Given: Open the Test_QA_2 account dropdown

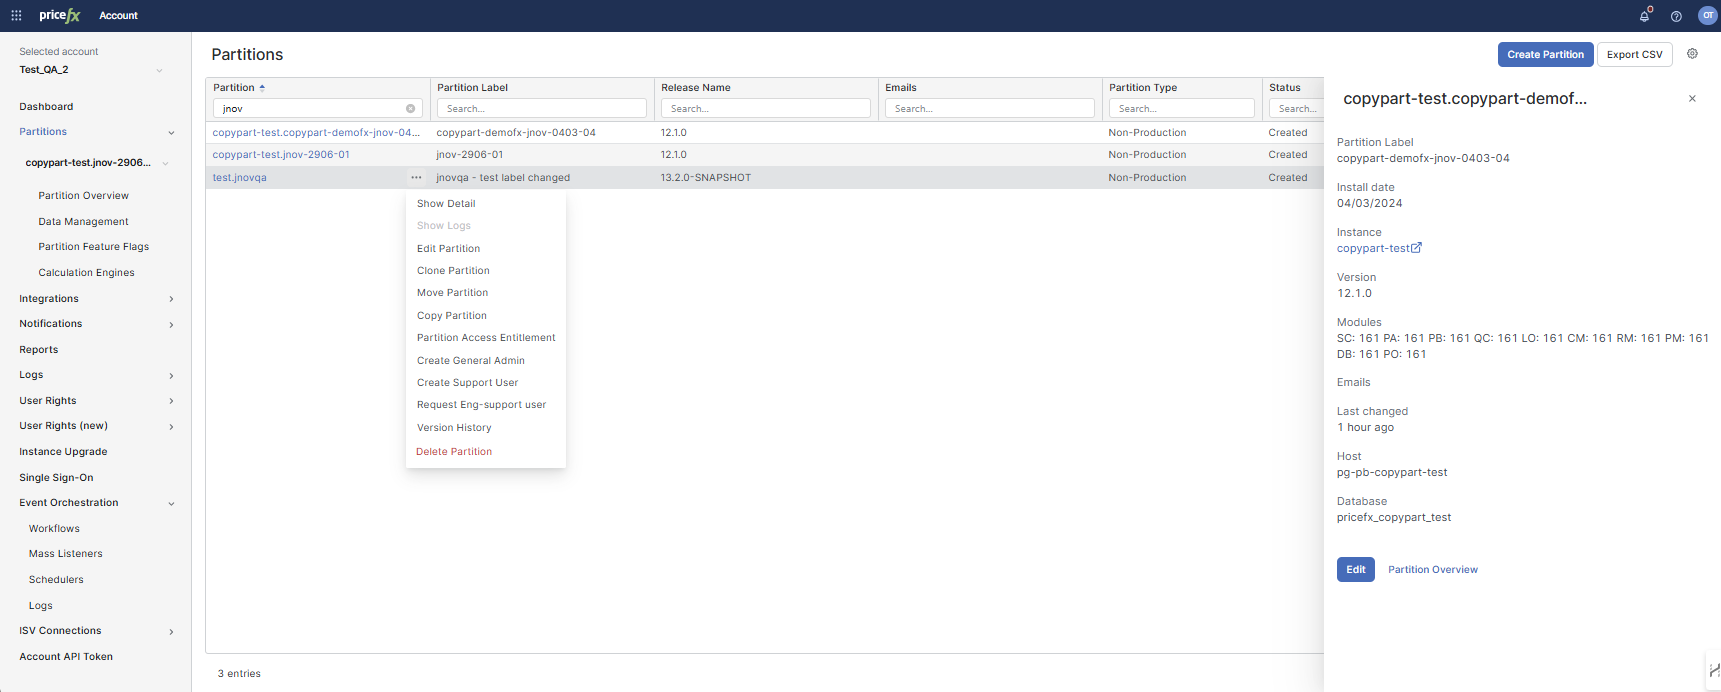Looking at the screenshot, I should click(x=159, y=70).
